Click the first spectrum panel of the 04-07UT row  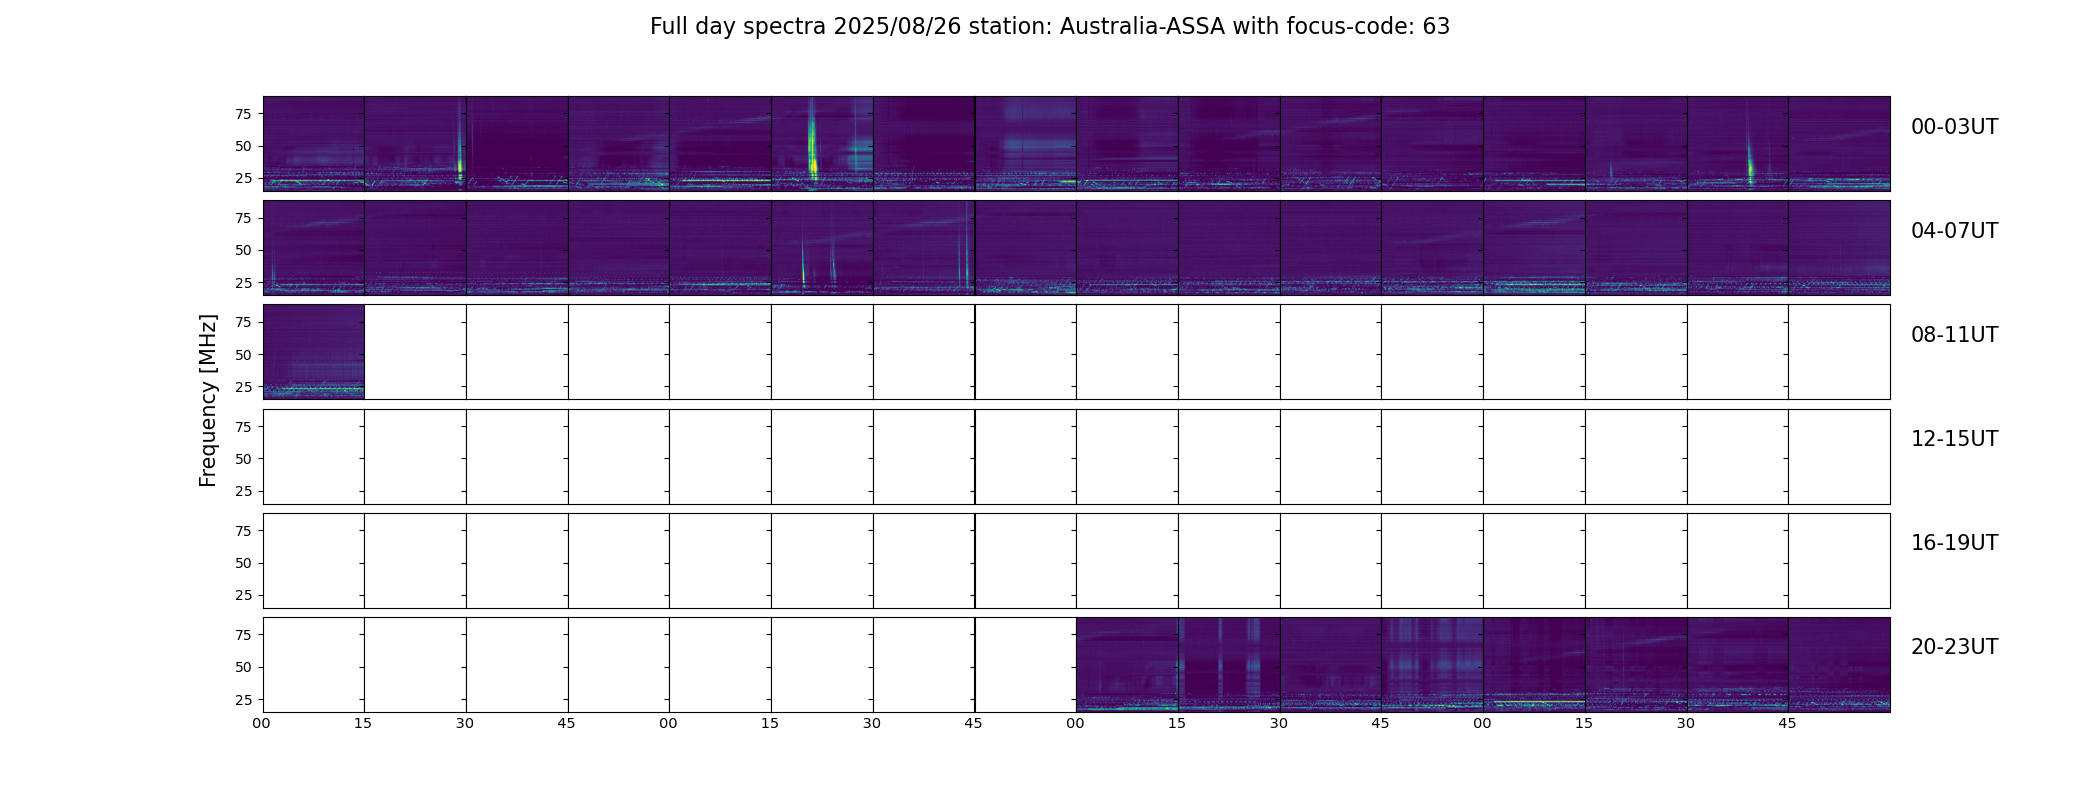(313, 247)
